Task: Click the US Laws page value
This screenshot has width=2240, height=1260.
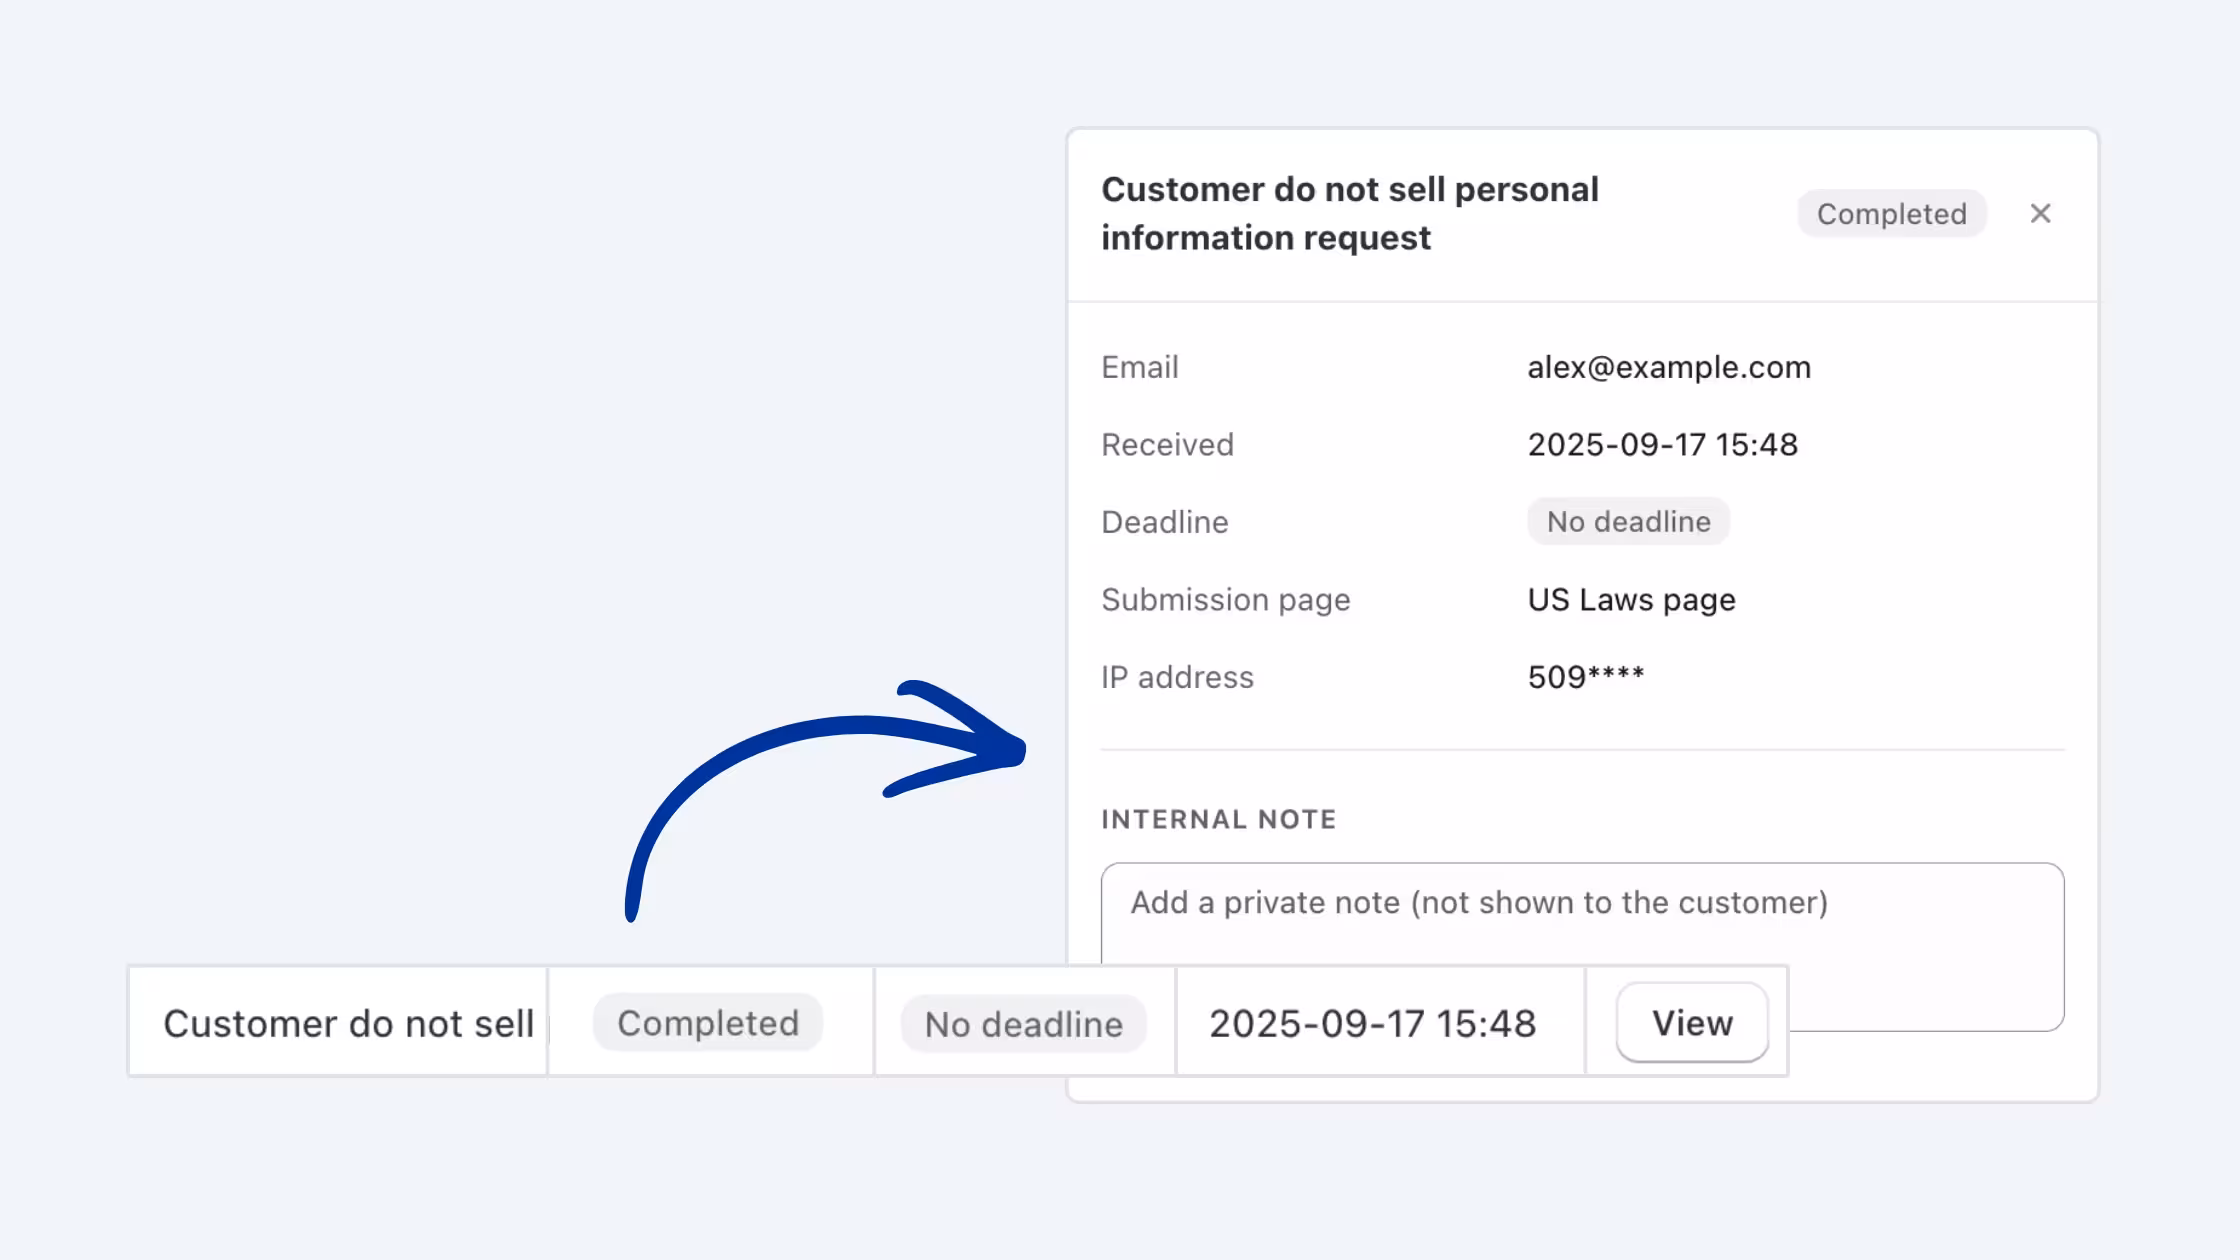Action: (1631, 600)
